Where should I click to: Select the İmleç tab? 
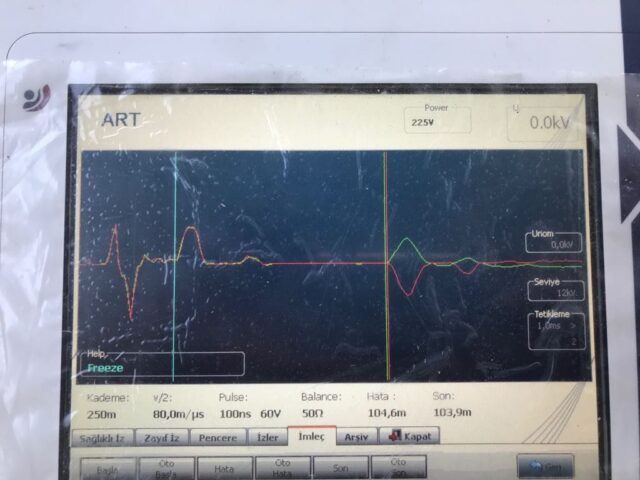(x=313, y=437)
